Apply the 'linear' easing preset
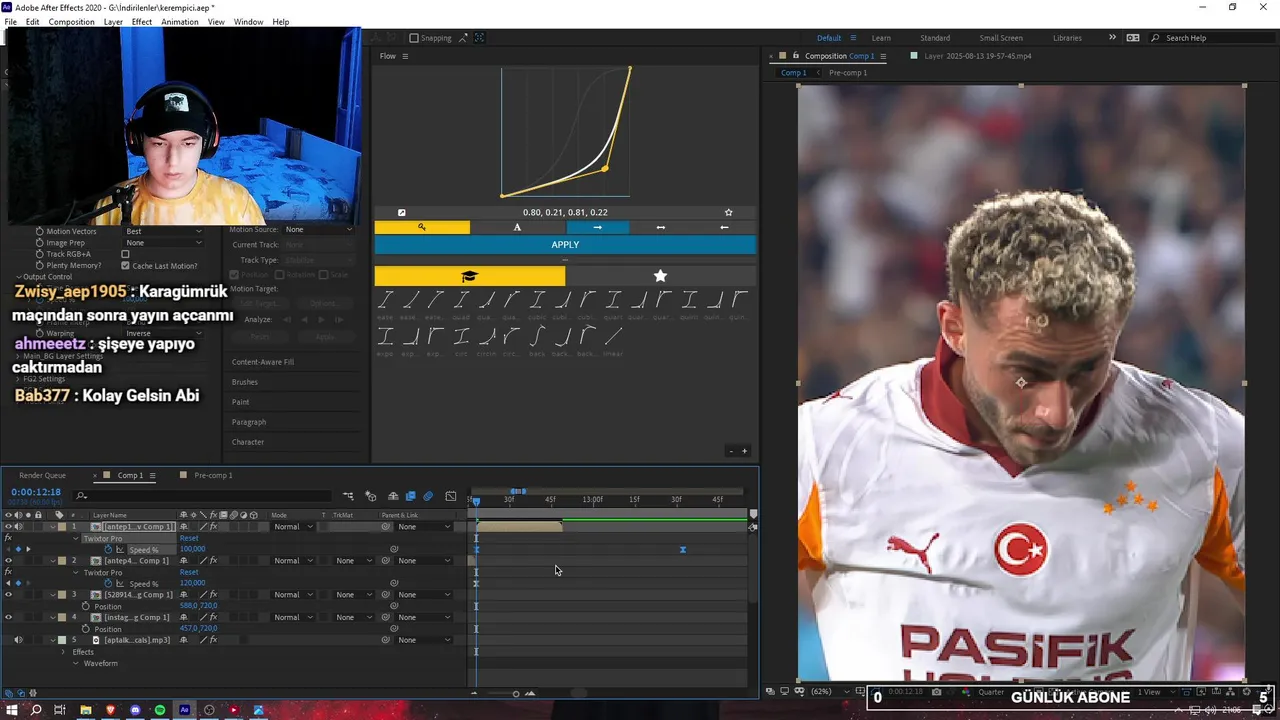1280x720 pixels. [613, 338]
